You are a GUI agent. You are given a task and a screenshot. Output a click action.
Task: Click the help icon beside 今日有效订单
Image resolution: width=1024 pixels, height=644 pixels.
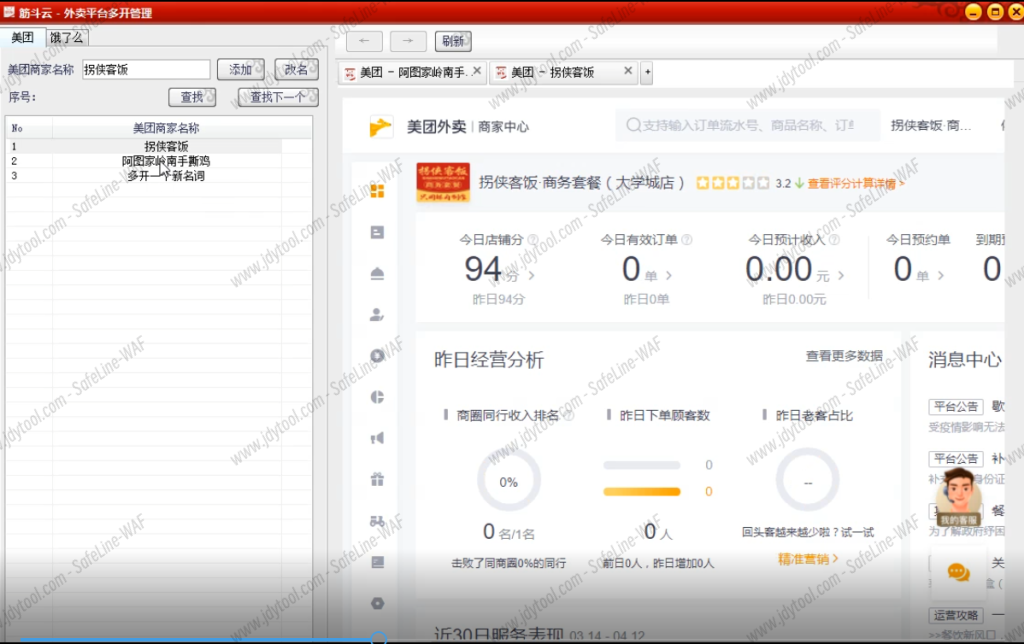click(686, 240)
